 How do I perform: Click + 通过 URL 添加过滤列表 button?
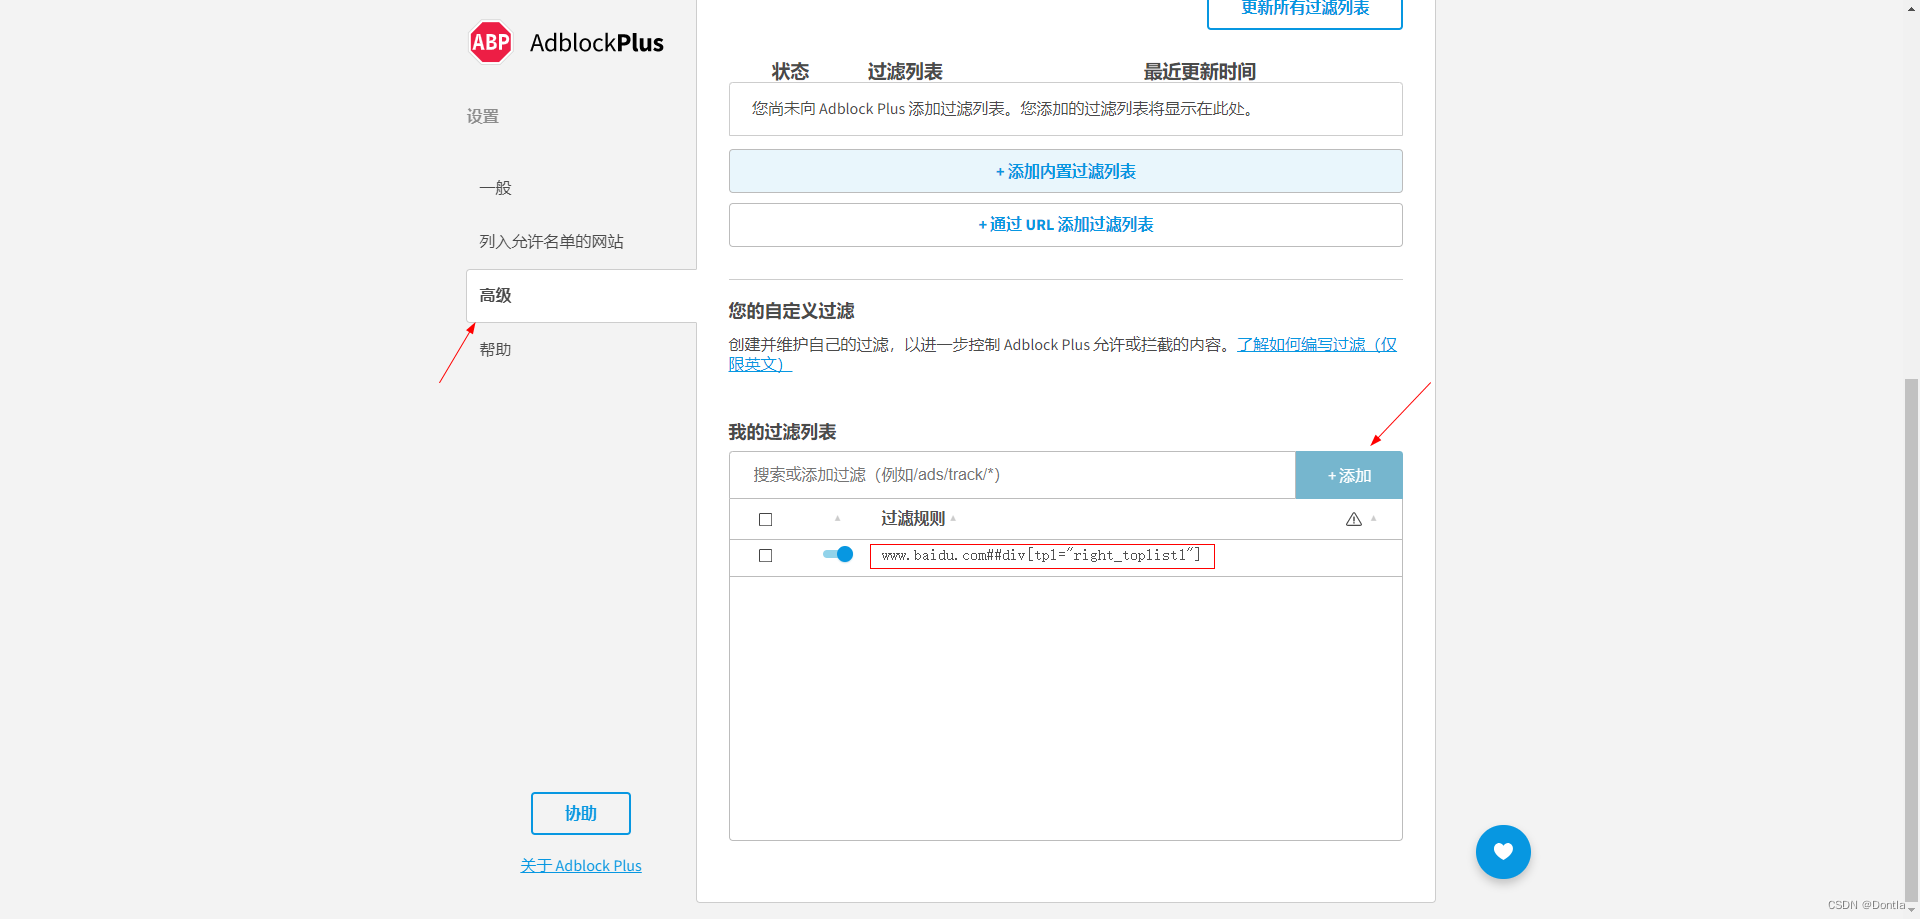[x=1066, y=225]
